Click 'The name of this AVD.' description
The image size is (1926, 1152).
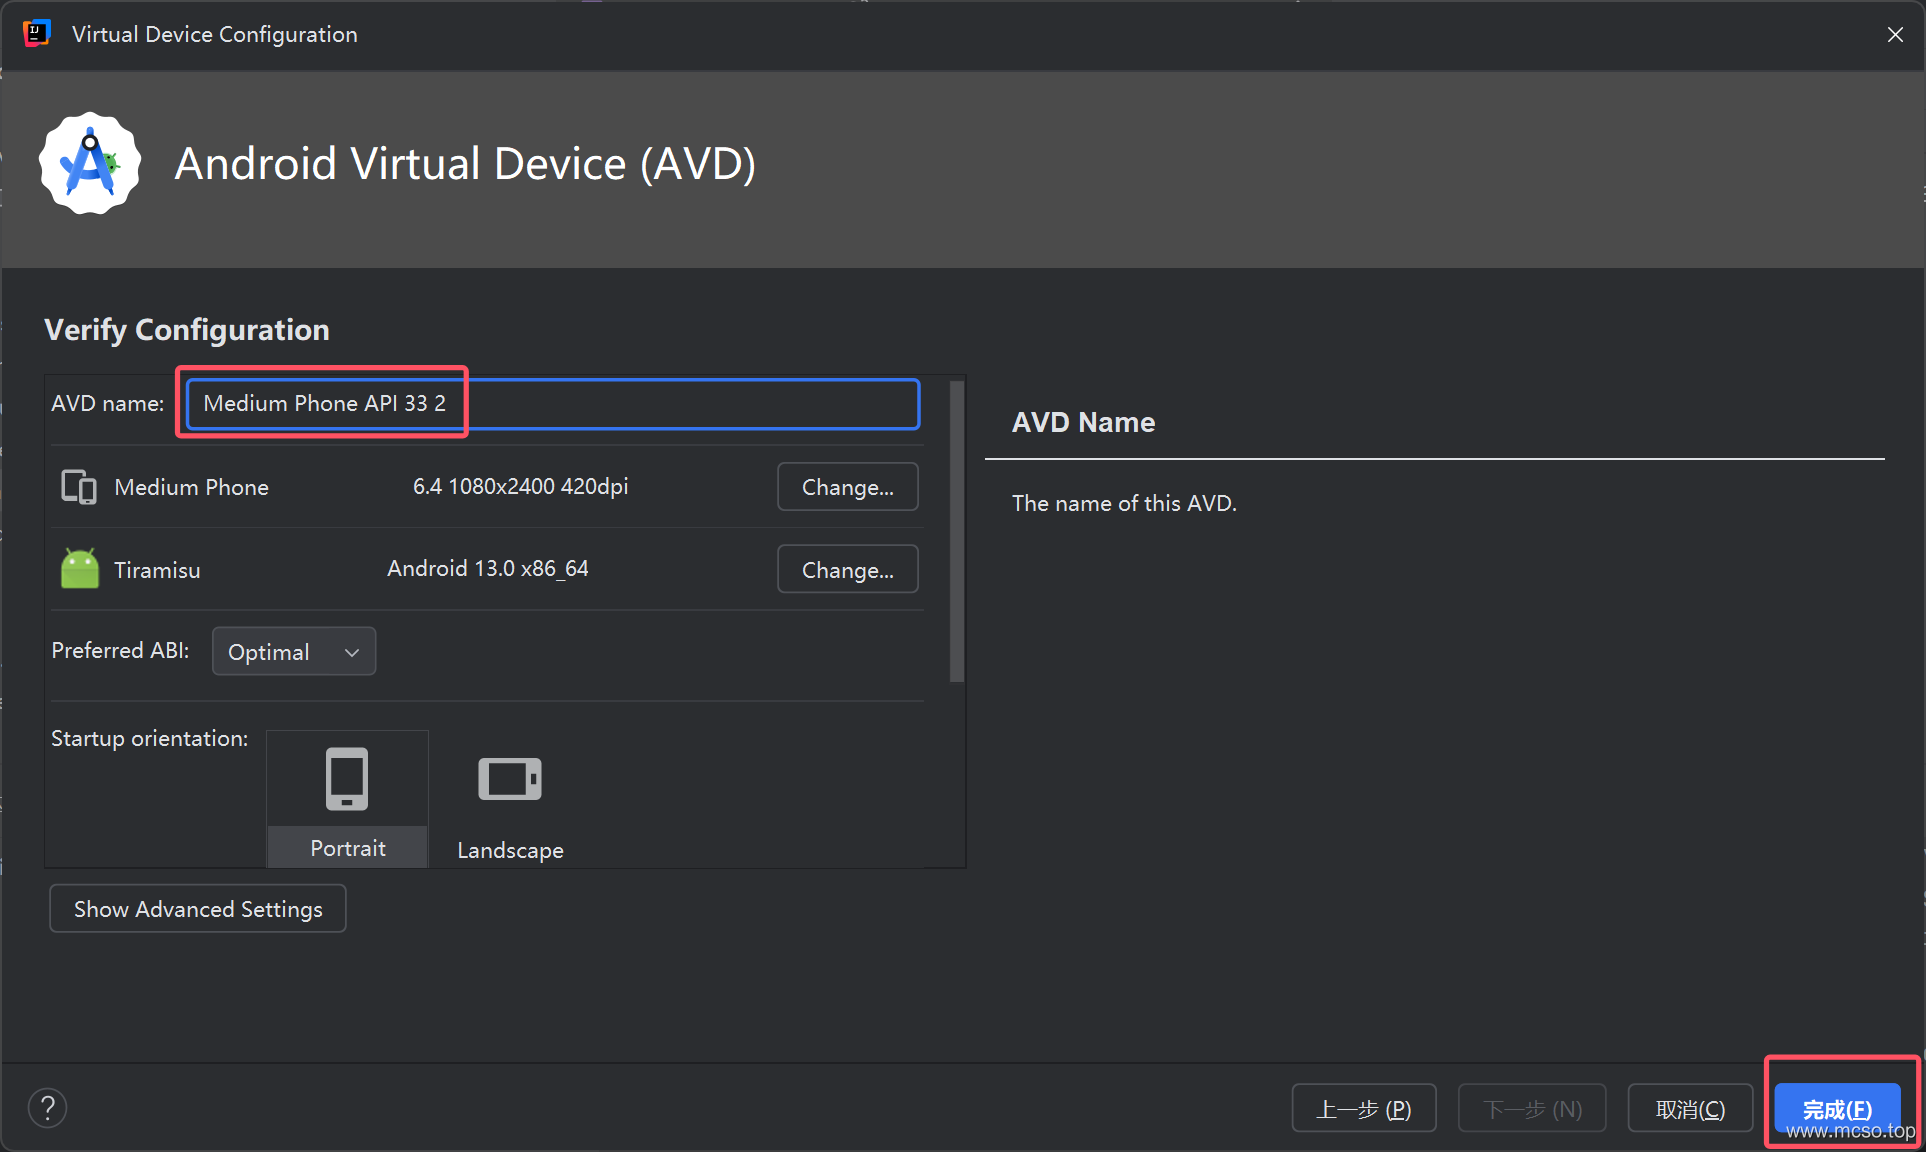click(x=1124, y=503)
